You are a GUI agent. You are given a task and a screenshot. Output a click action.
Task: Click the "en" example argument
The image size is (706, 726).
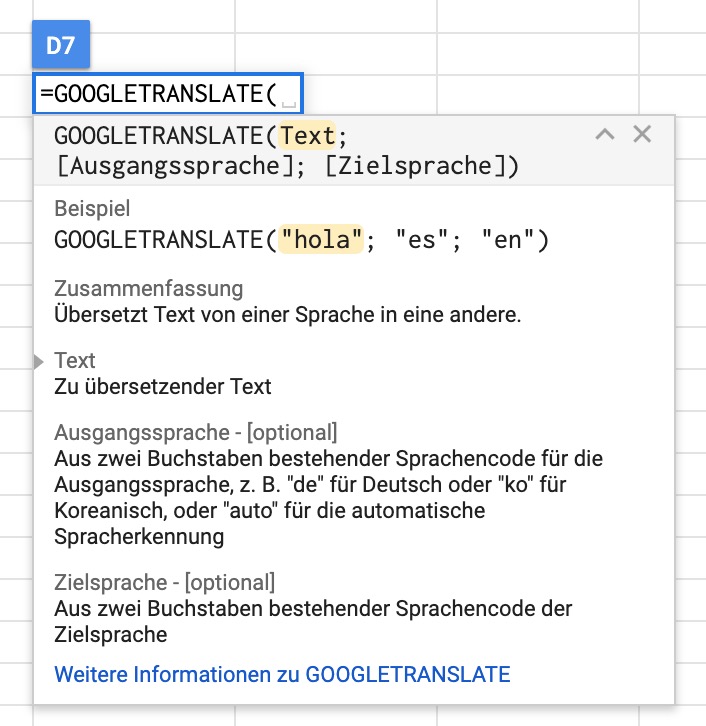point(508,240)
